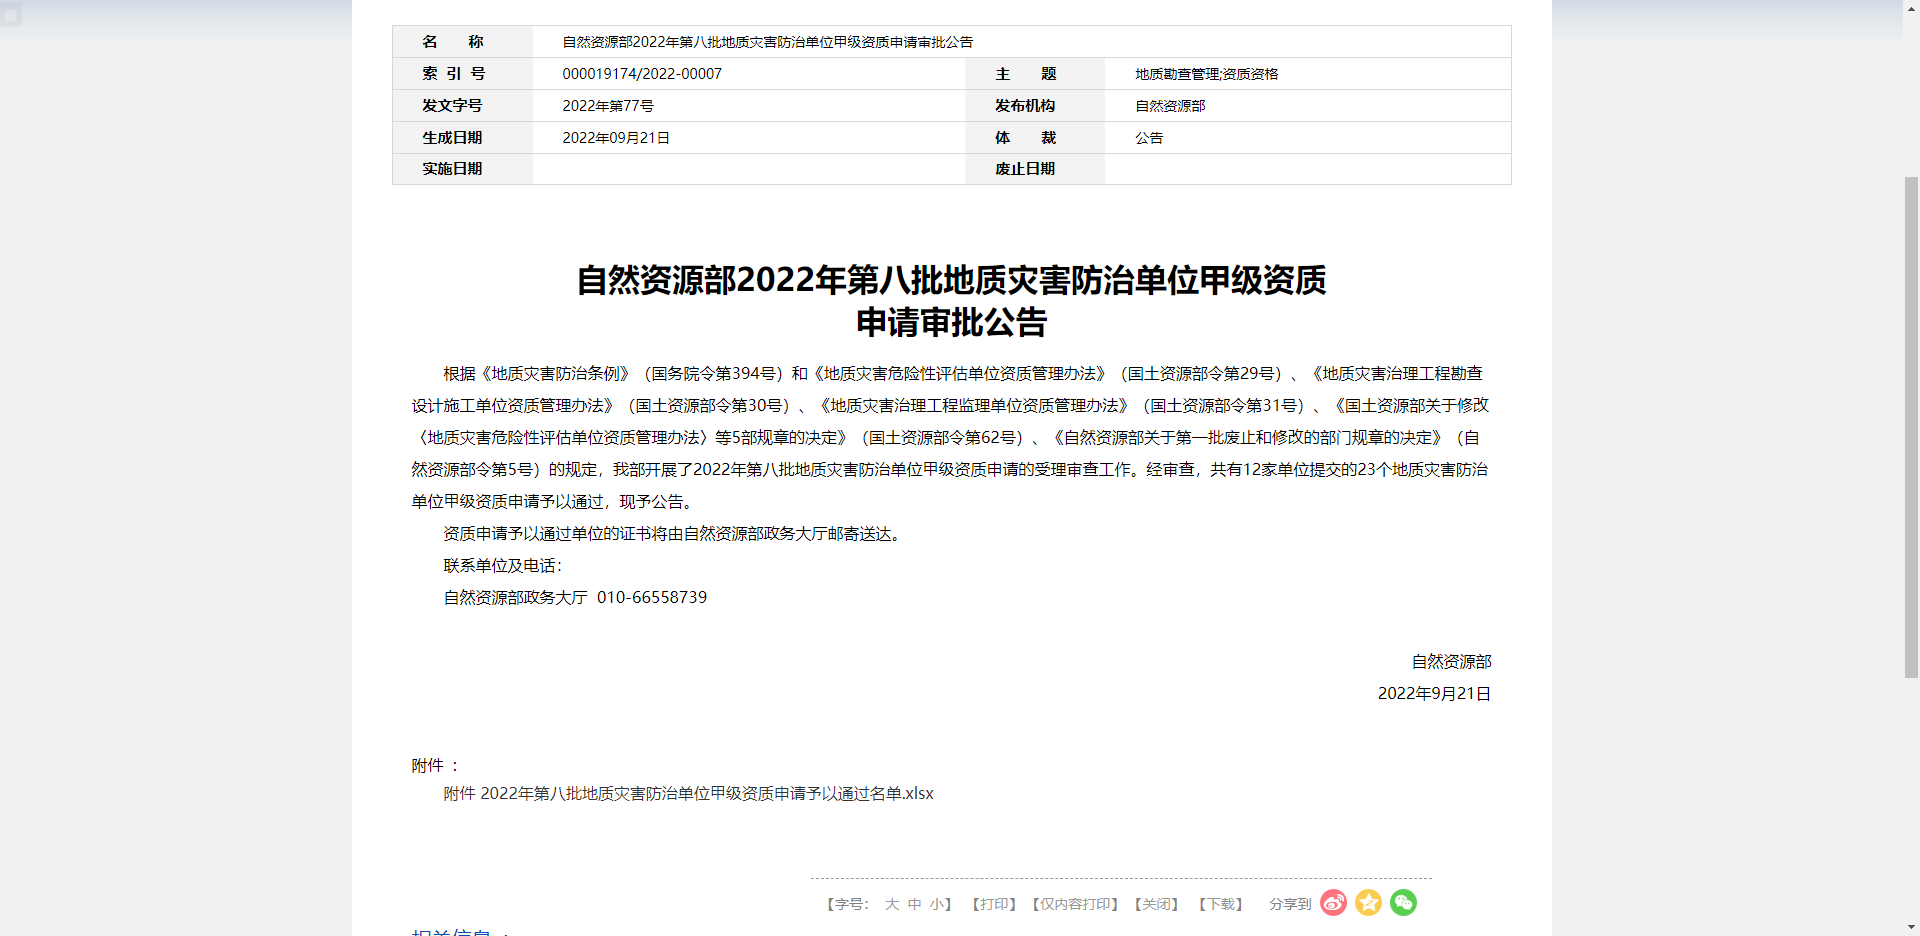Image resolution: width=1920 pixels, height=936 pixels.
Task: Set font size to large (大)
Action: pyautogui.click(x=891, y=904)
